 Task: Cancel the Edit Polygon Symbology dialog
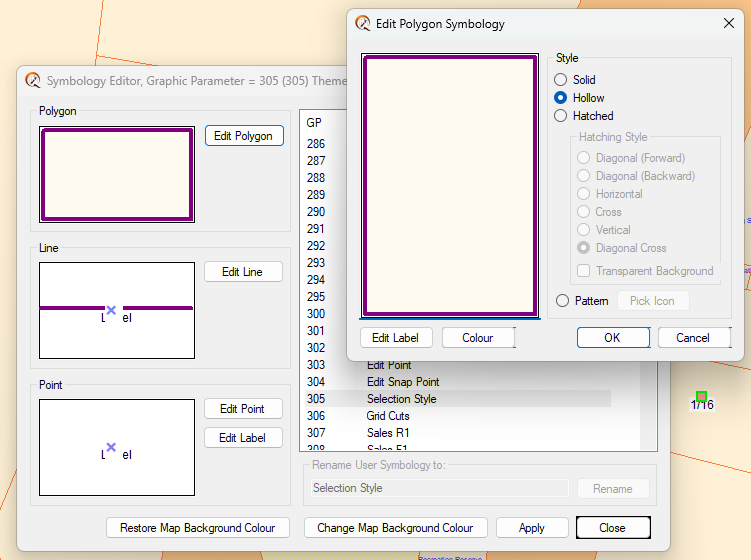pyautogui.click(x=693, y=338)
